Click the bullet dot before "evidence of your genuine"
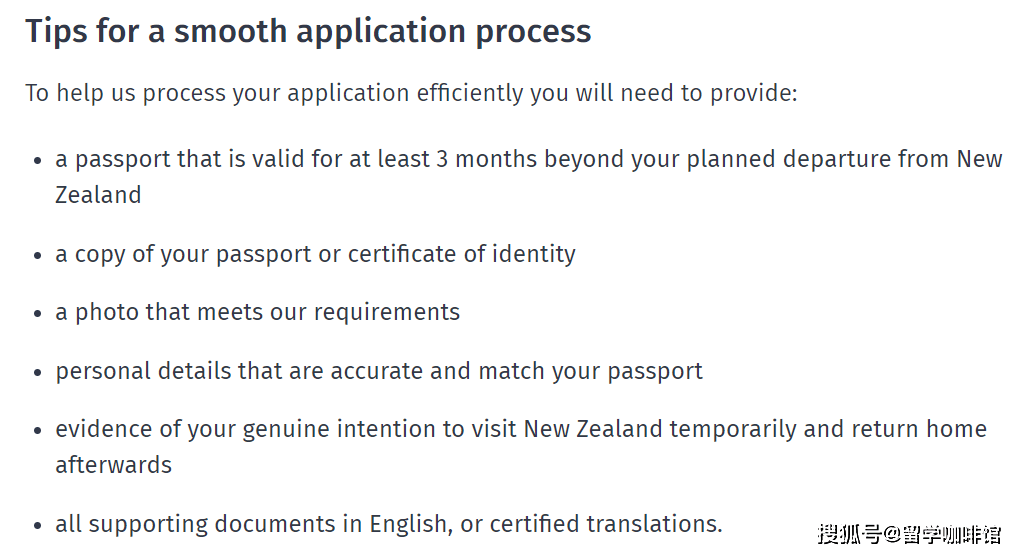 coord(37,430)
